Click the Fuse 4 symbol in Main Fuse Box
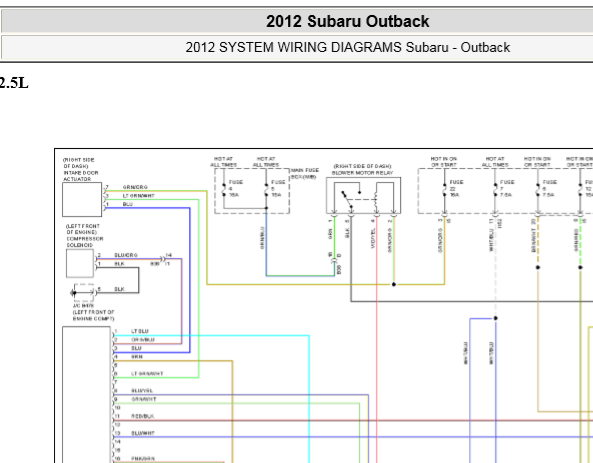The width and height of the screenshot is (593, 463). (x=224, y=188)
